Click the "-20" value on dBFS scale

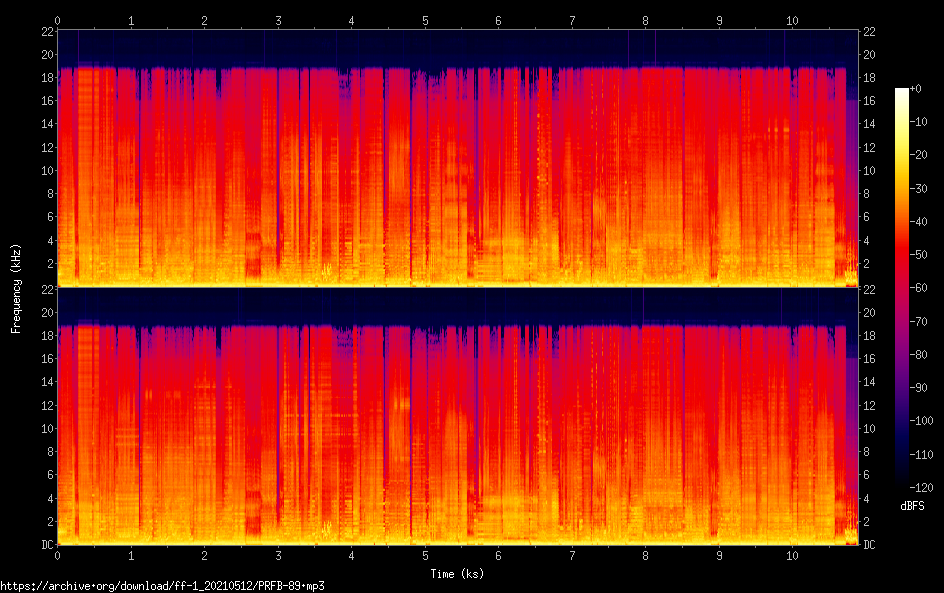point(918,155)
